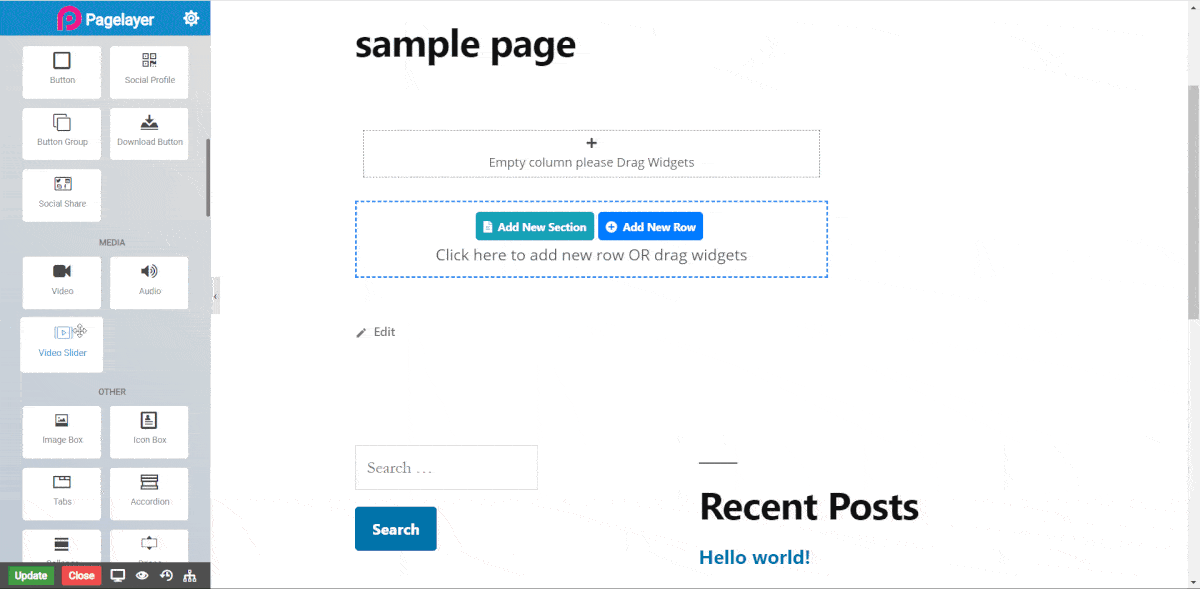Open responsive device view on bottom bar
1200x589 pixels.
point(118,576)
